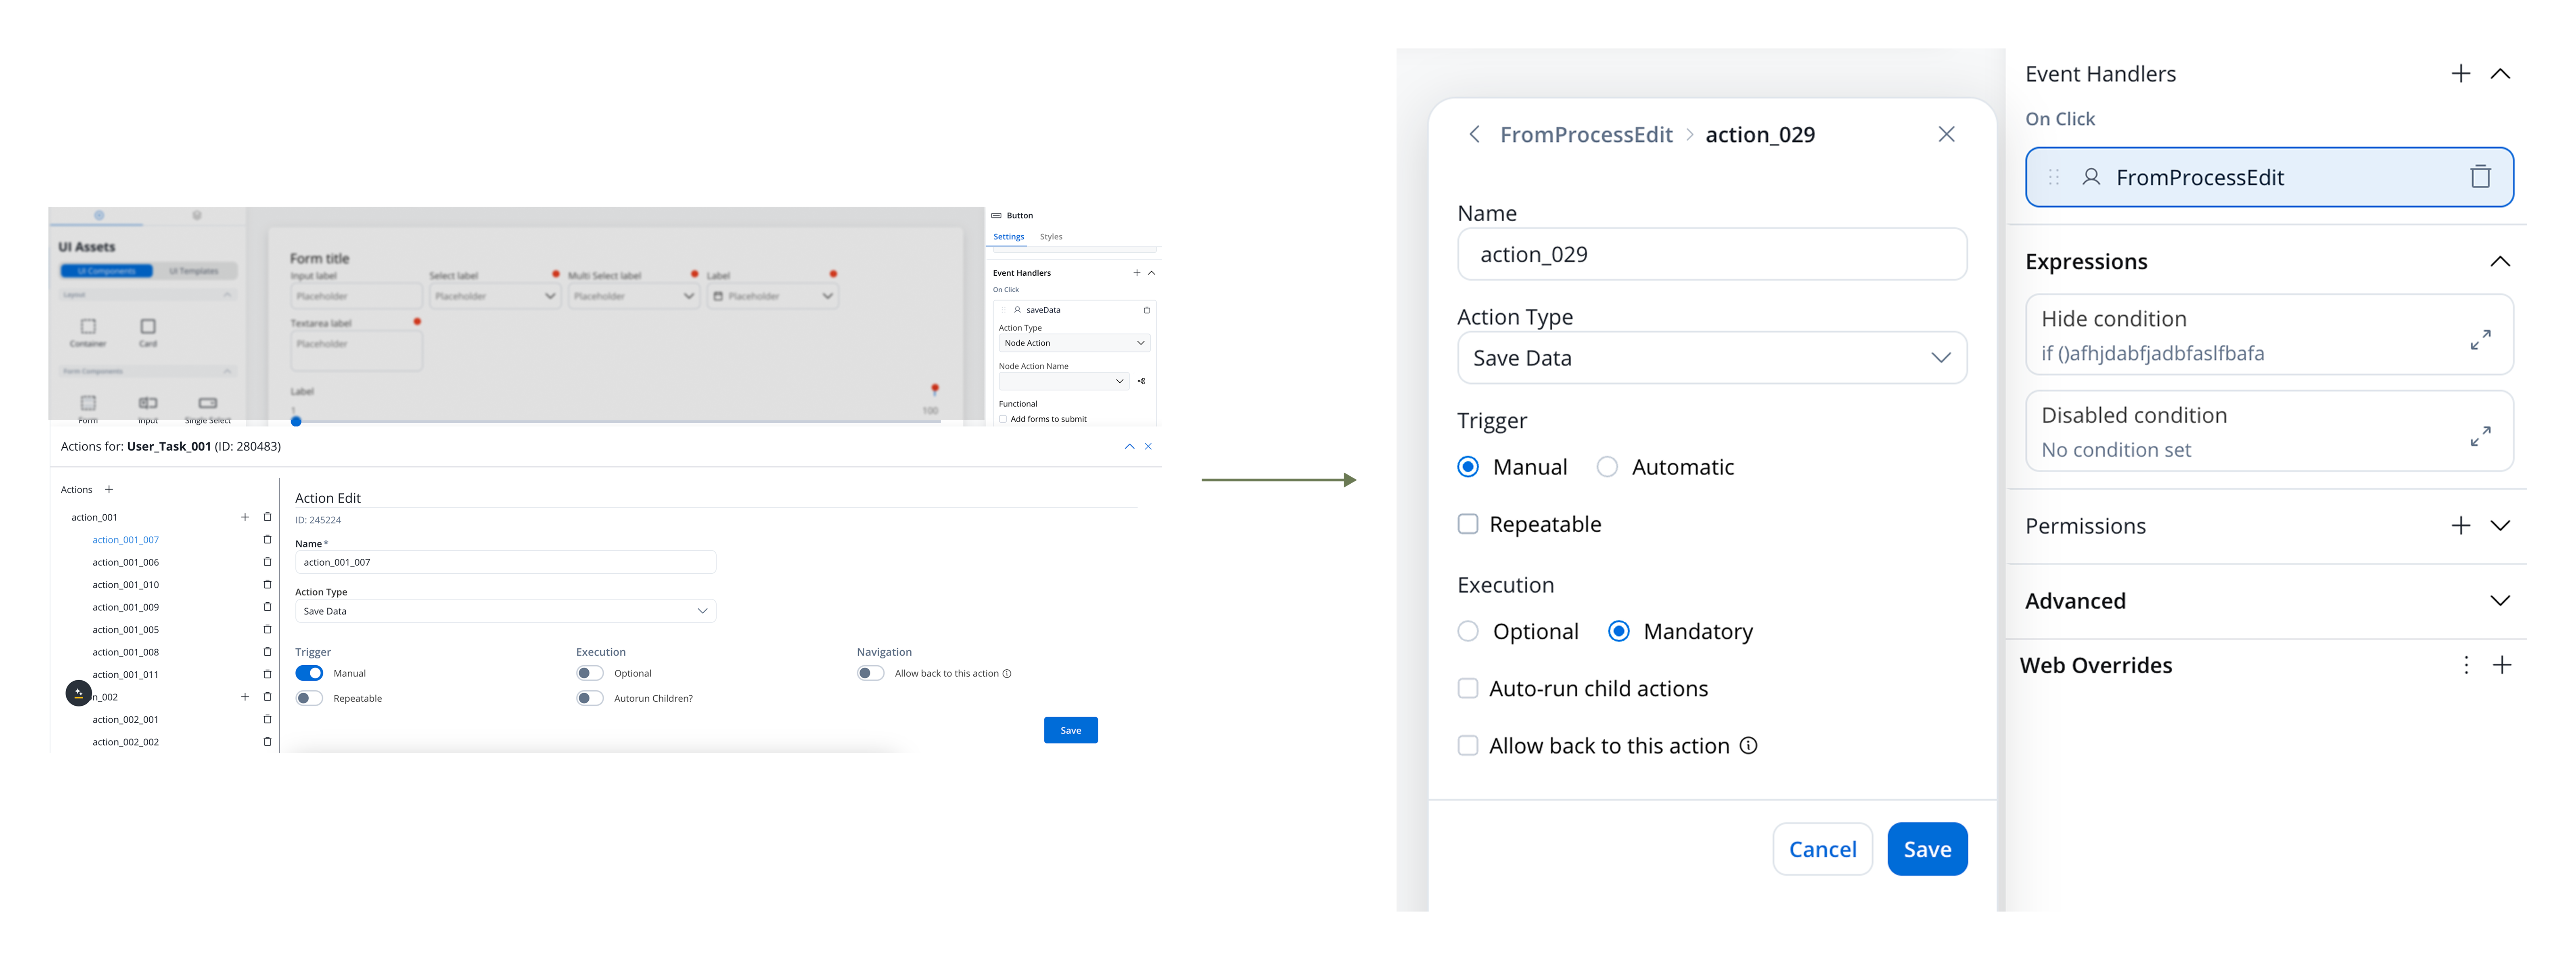Open Disabled condition editor via expand arrows
Screen dimensions: 2576x960
pyautogui.click(x=2480, y=436)
